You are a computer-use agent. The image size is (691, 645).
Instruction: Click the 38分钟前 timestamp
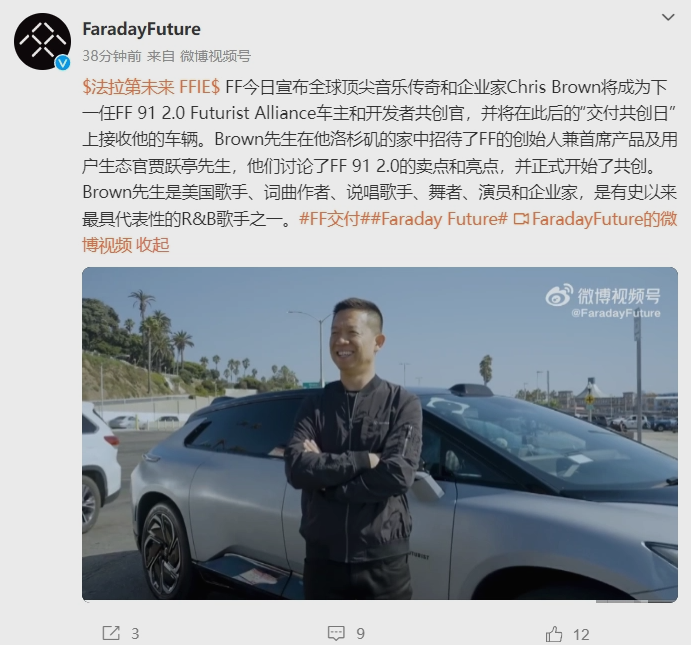112,56
